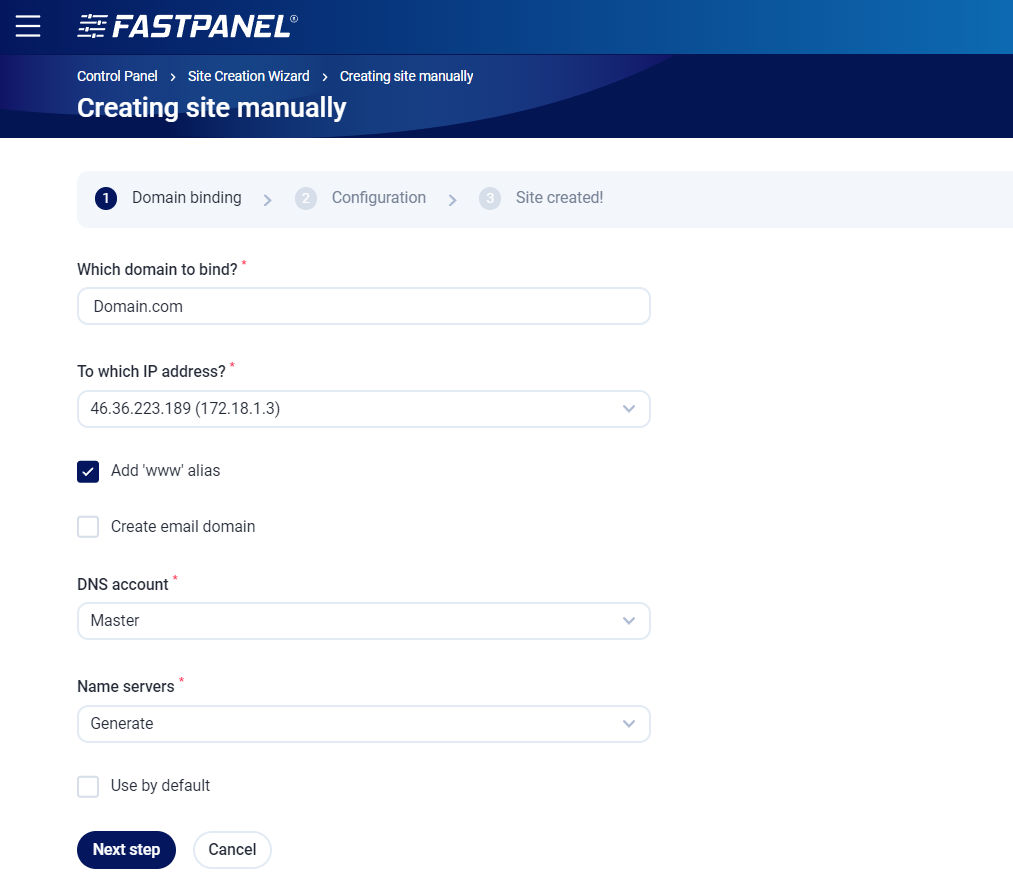The width and height of the screenshot is (1013, 878).
Task: Toggle the Add 'www' alias checkbox
Action: pyautogui.click(x=88, y=471)
